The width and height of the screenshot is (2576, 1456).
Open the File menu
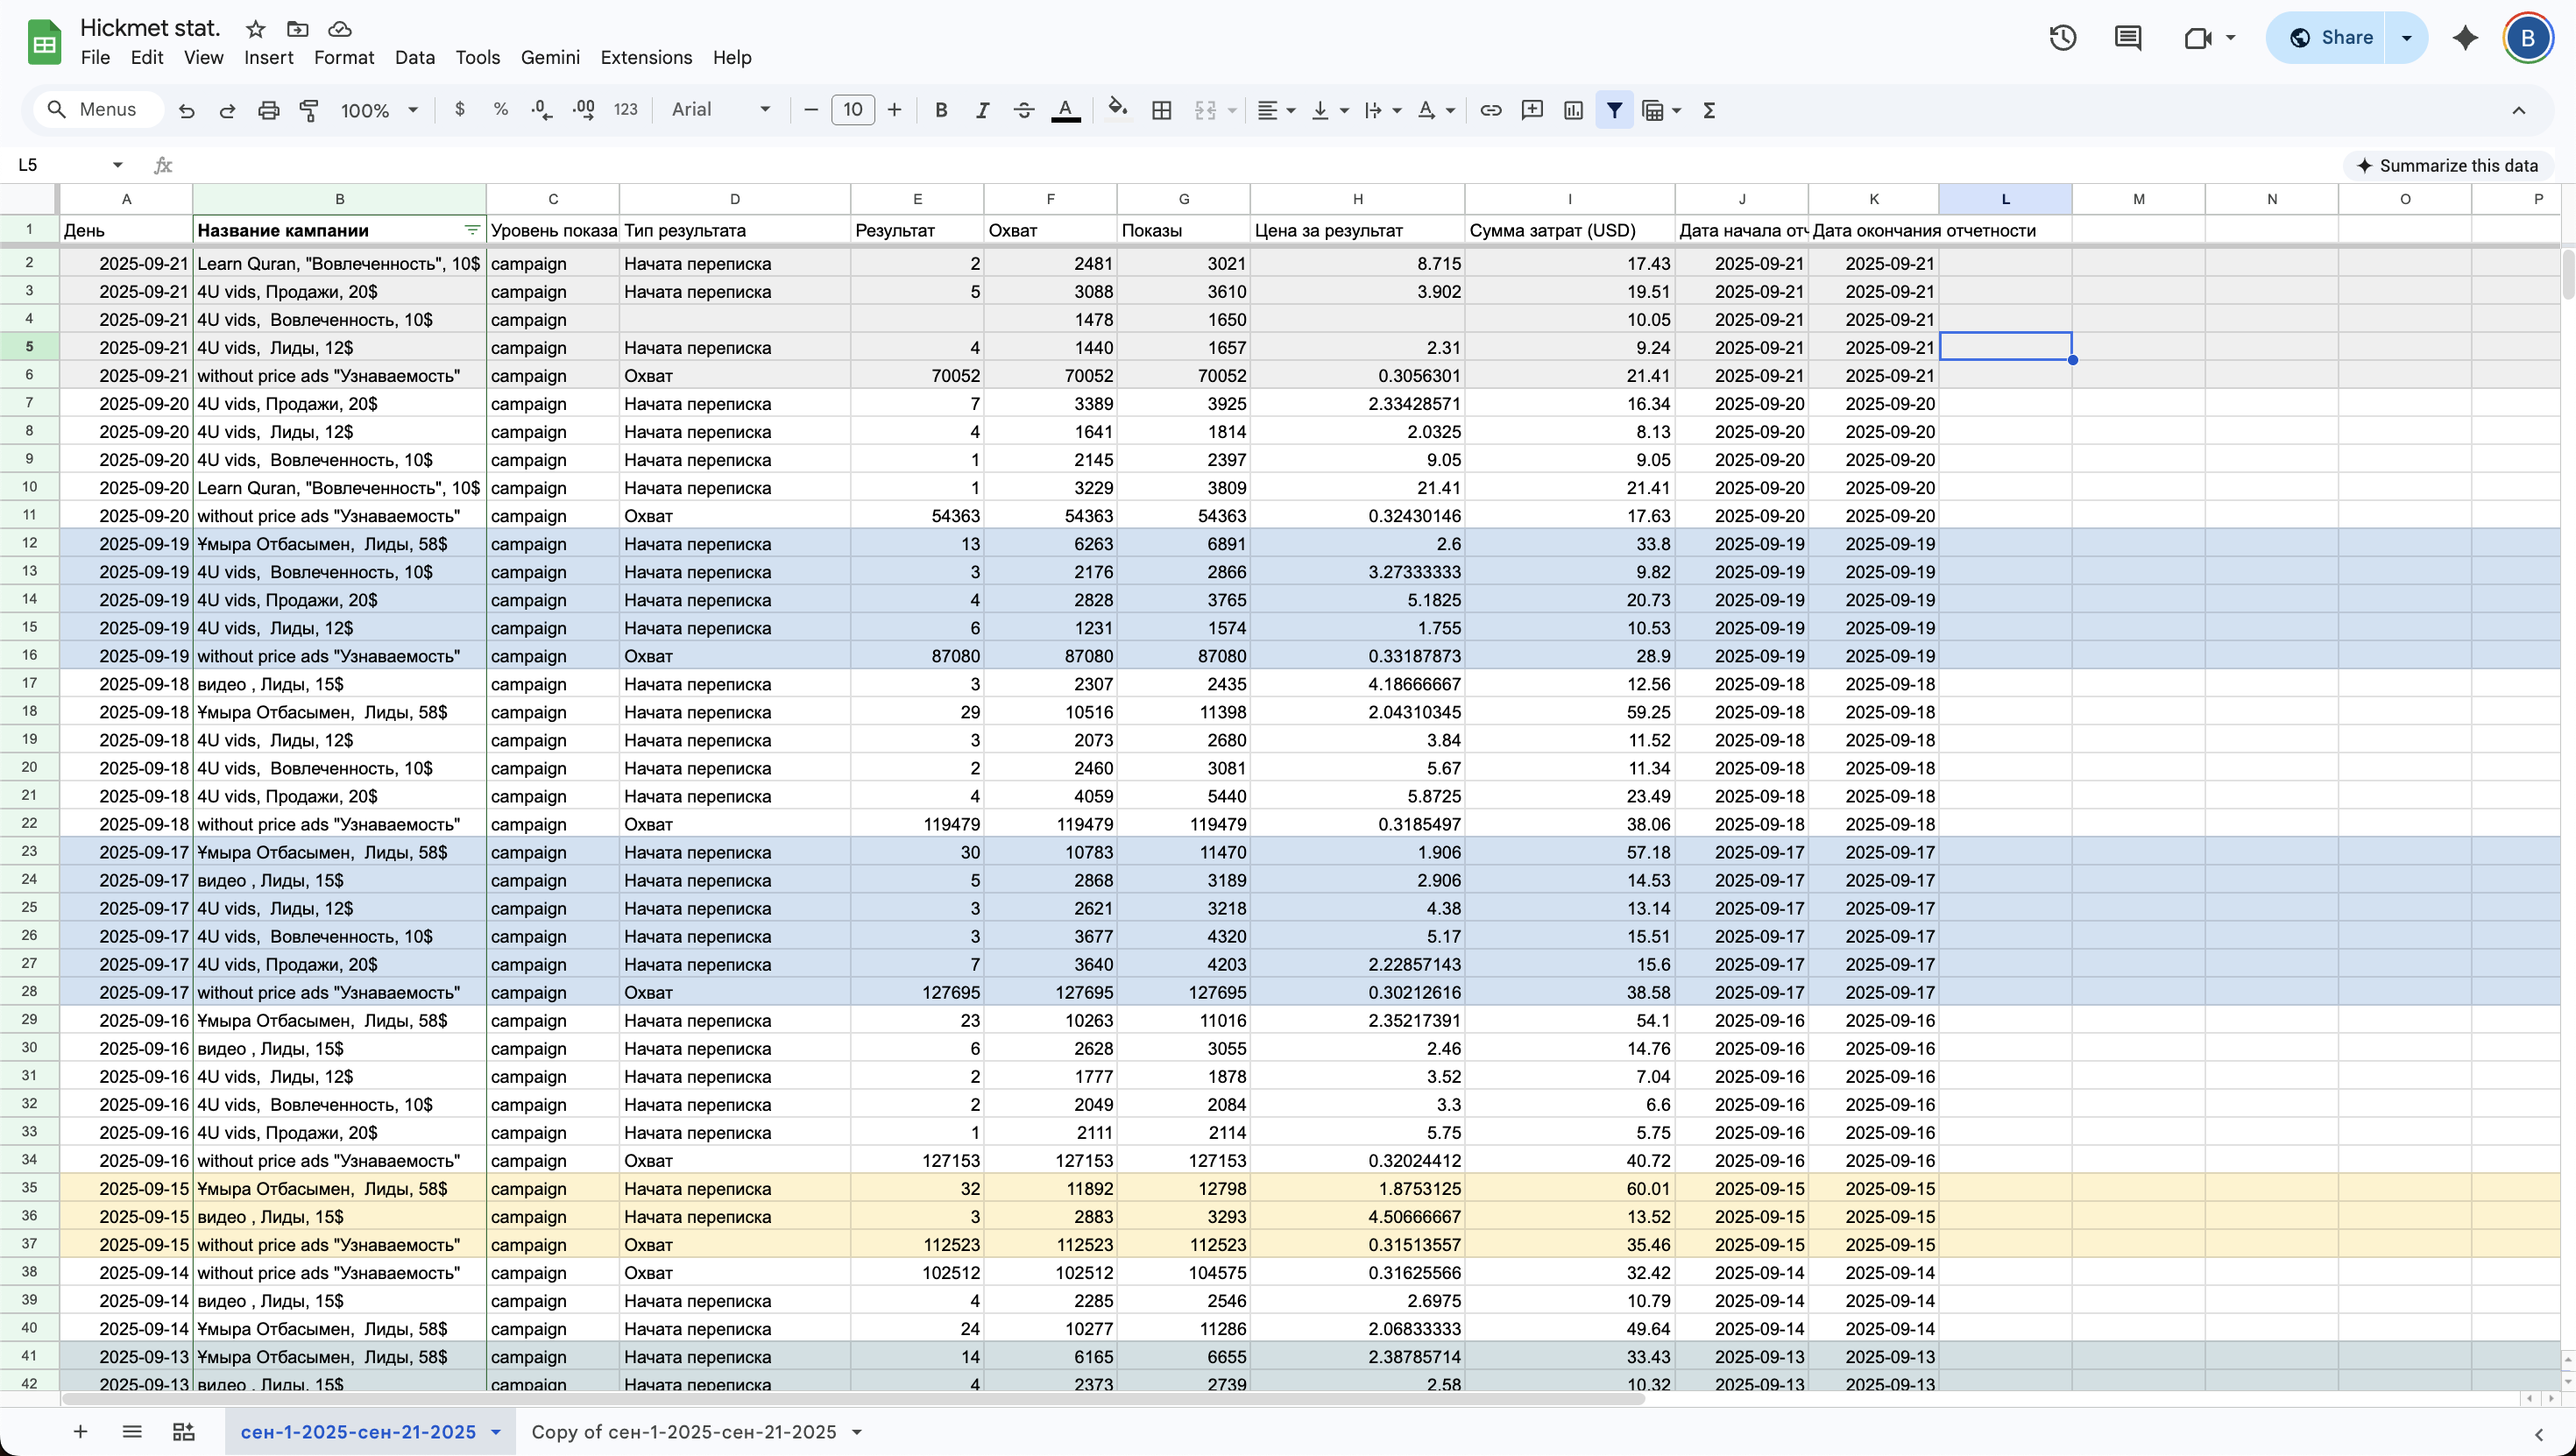tap(95, 58)
